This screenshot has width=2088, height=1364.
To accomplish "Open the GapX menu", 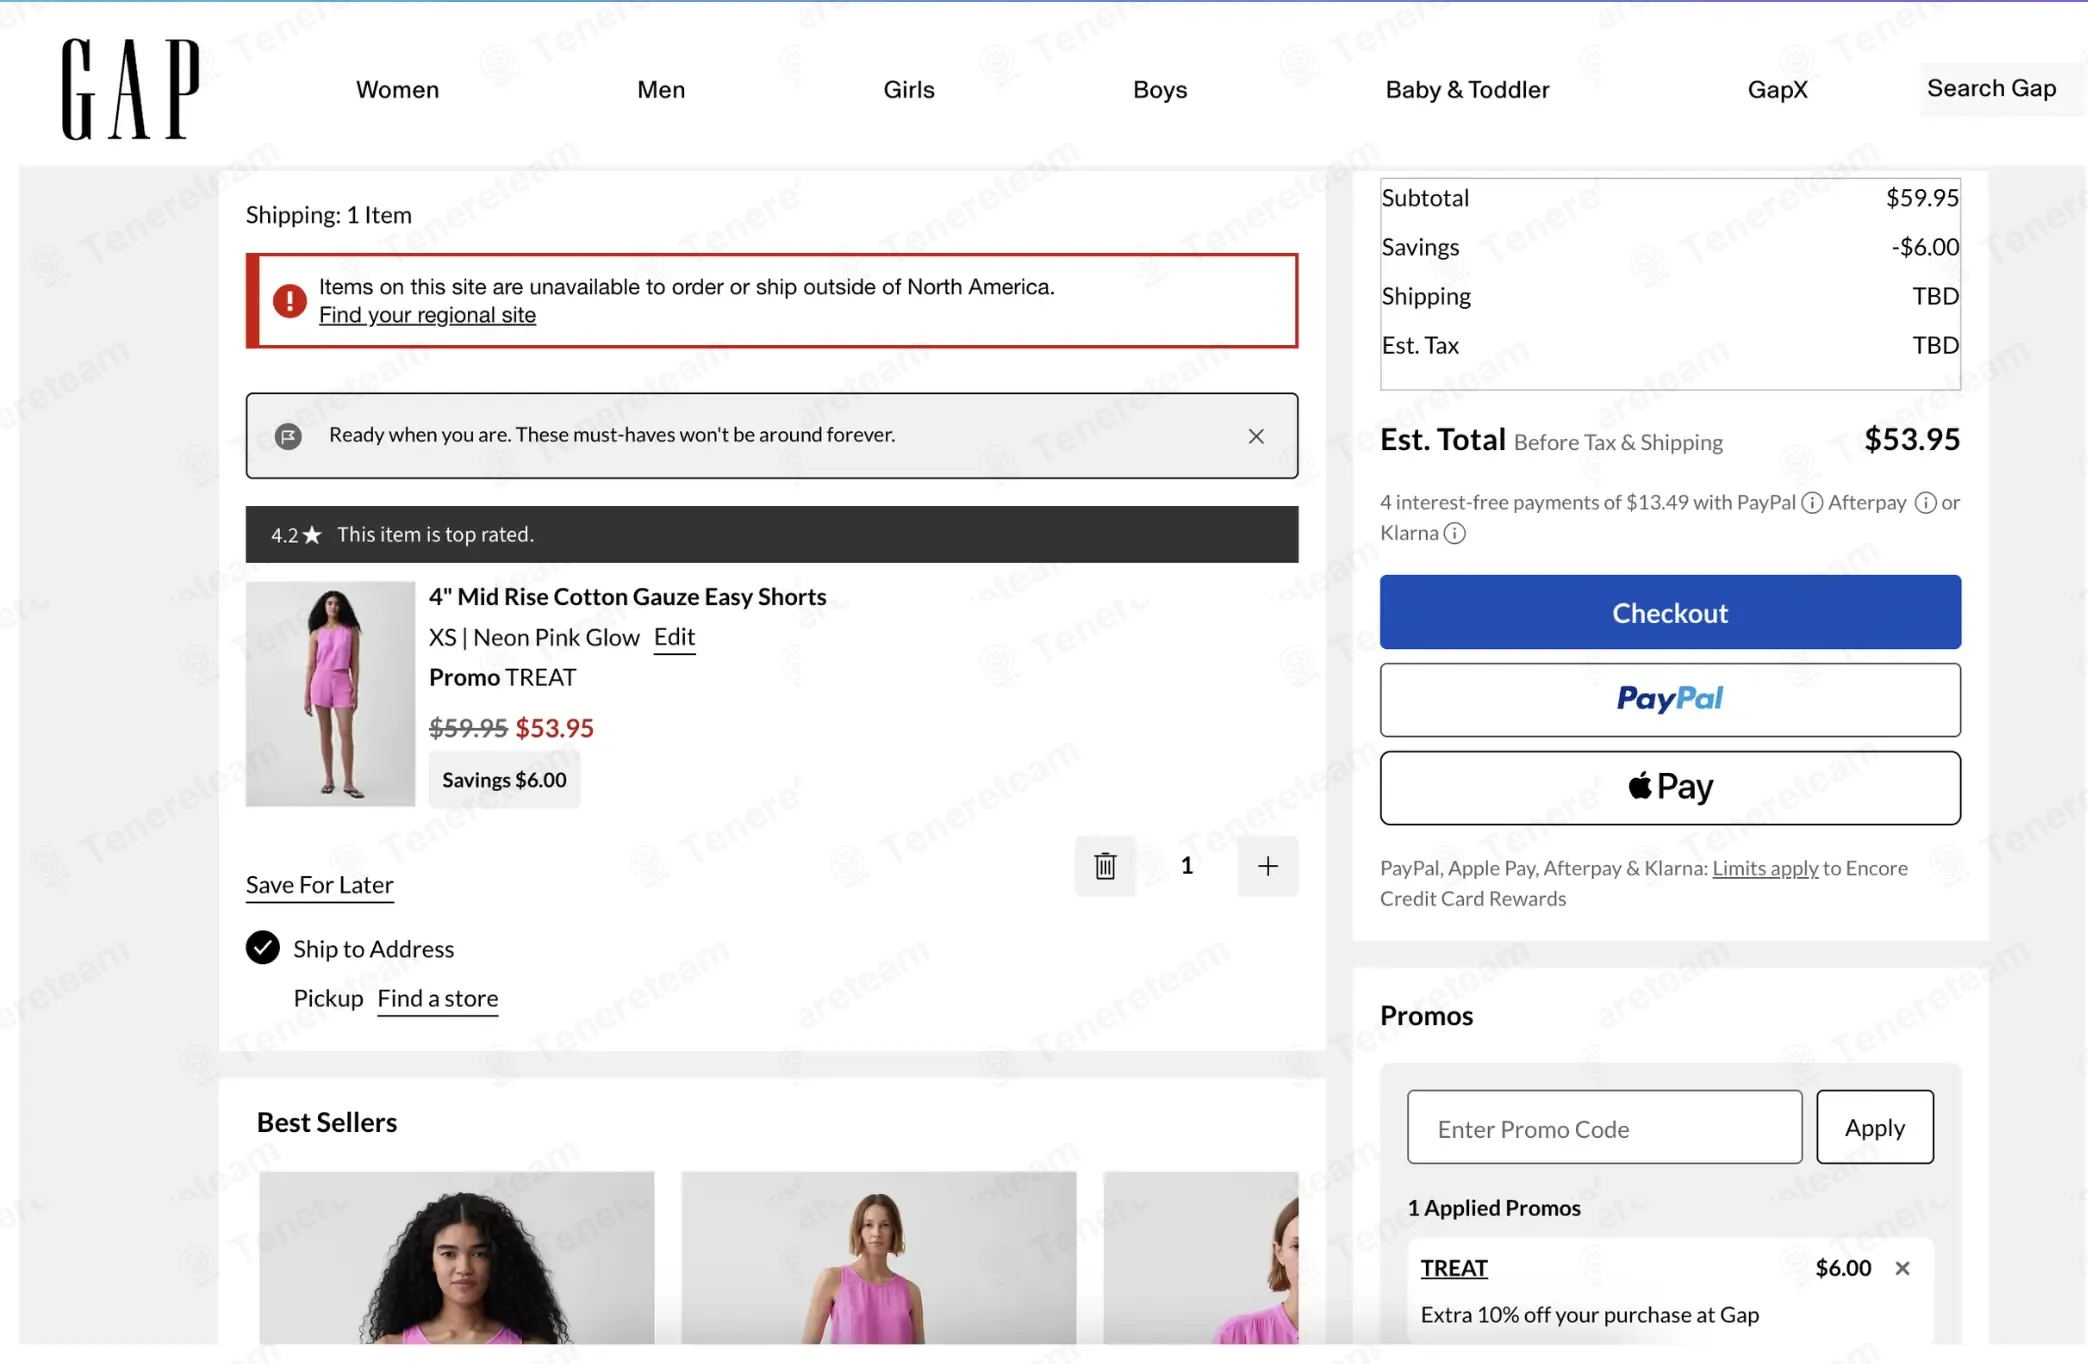I will tap(1777, 90).
